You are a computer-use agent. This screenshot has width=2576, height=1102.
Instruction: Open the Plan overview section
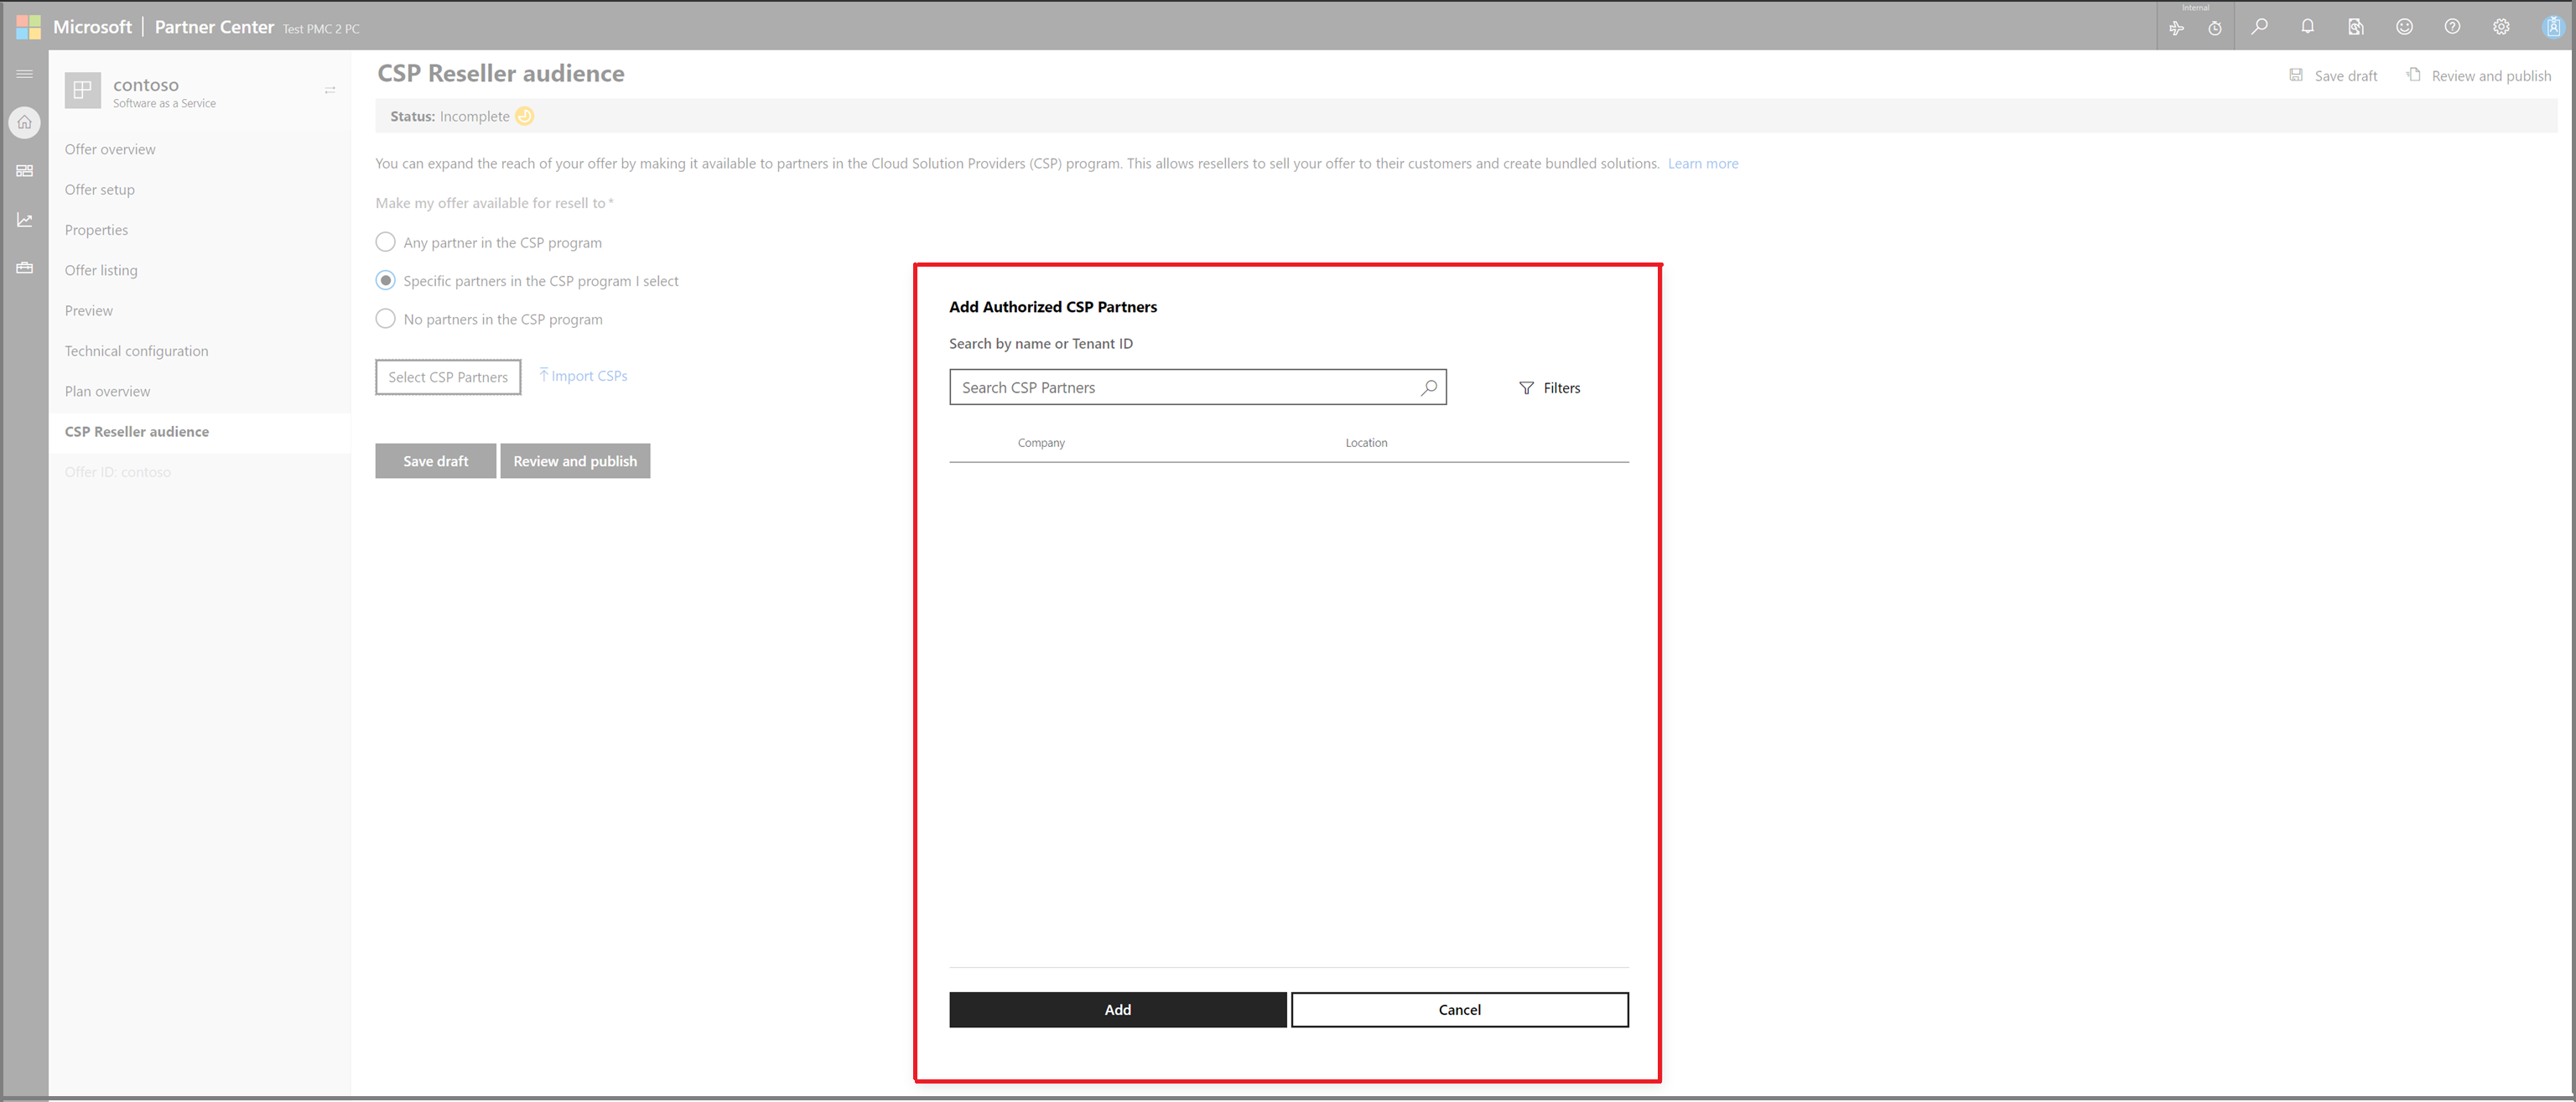point(105,391)
